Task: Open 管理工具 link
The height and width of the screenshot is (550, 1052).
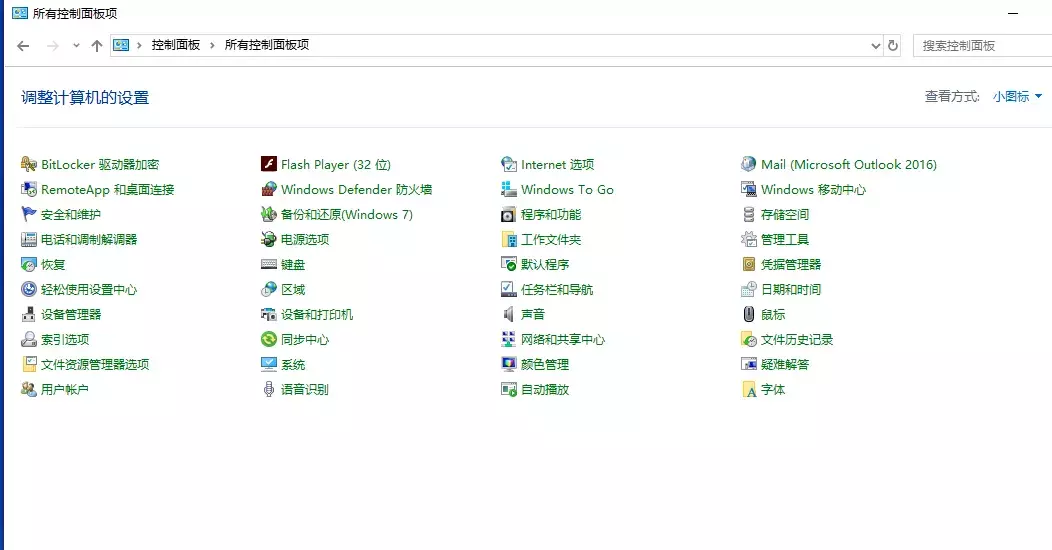Action: click(x=785, y=239)
